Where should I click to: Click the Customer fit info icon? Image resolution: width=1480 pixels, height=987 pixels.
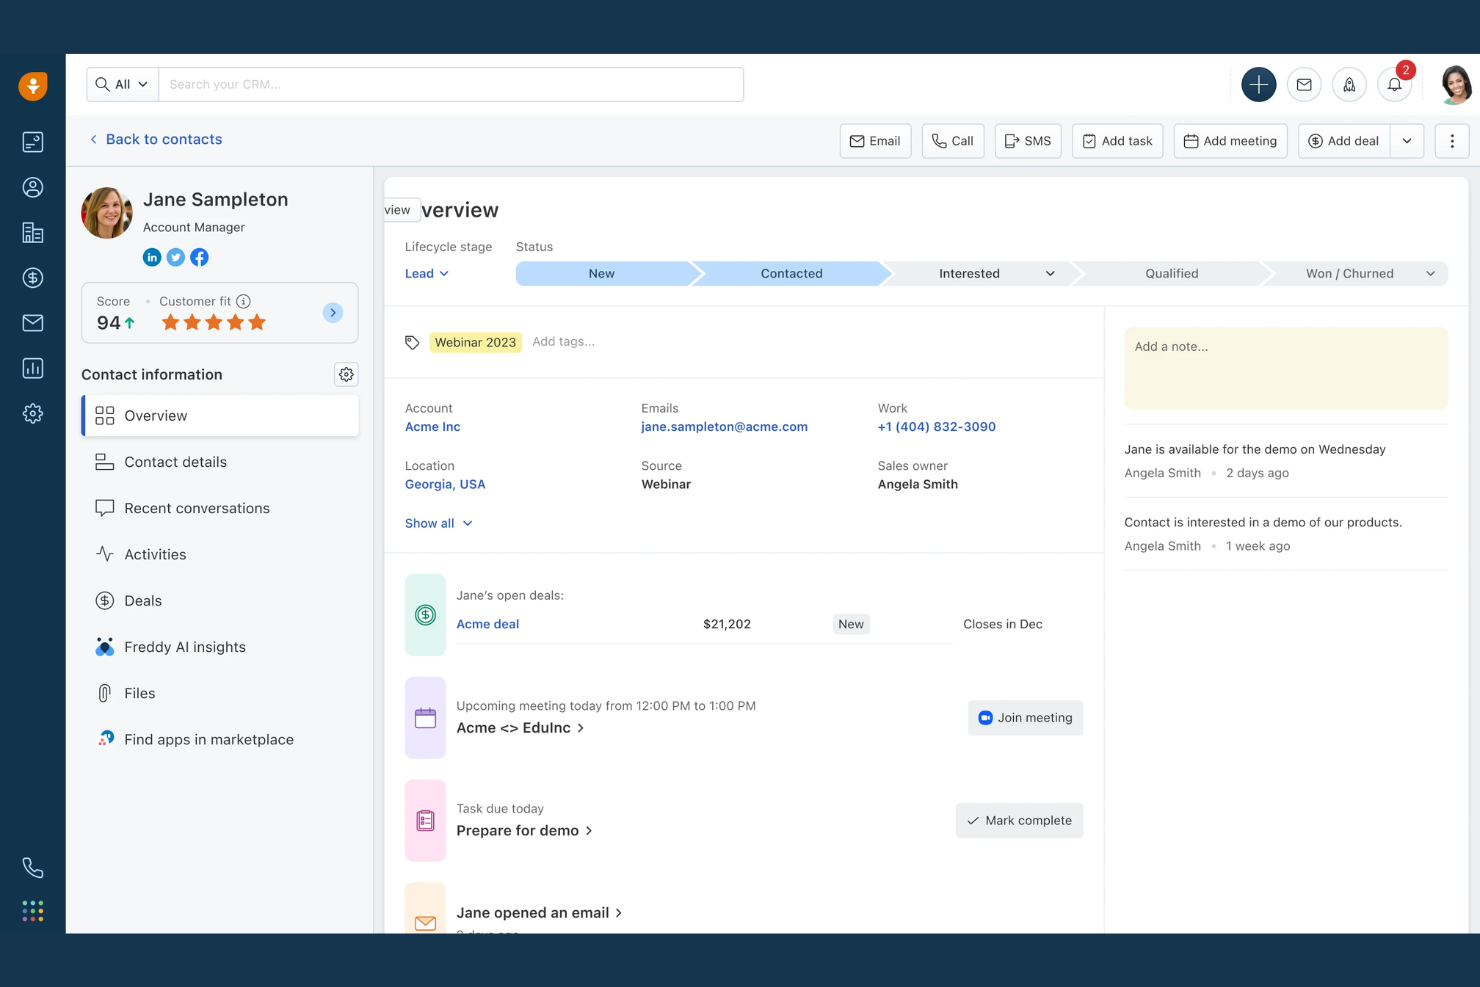point(243,301)
